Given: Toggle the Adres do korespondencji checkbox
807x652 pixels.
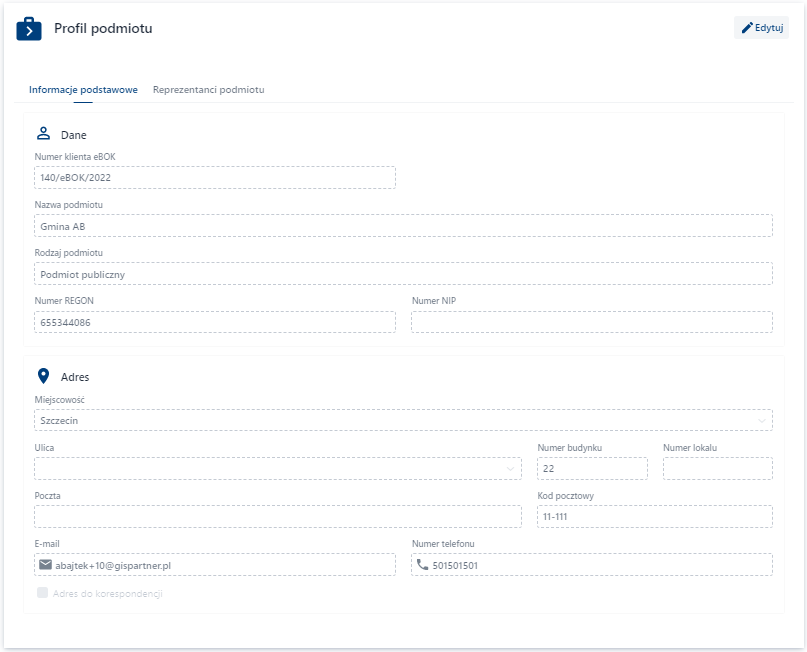Looking at the screenshot, I should (x=42, y=593).
